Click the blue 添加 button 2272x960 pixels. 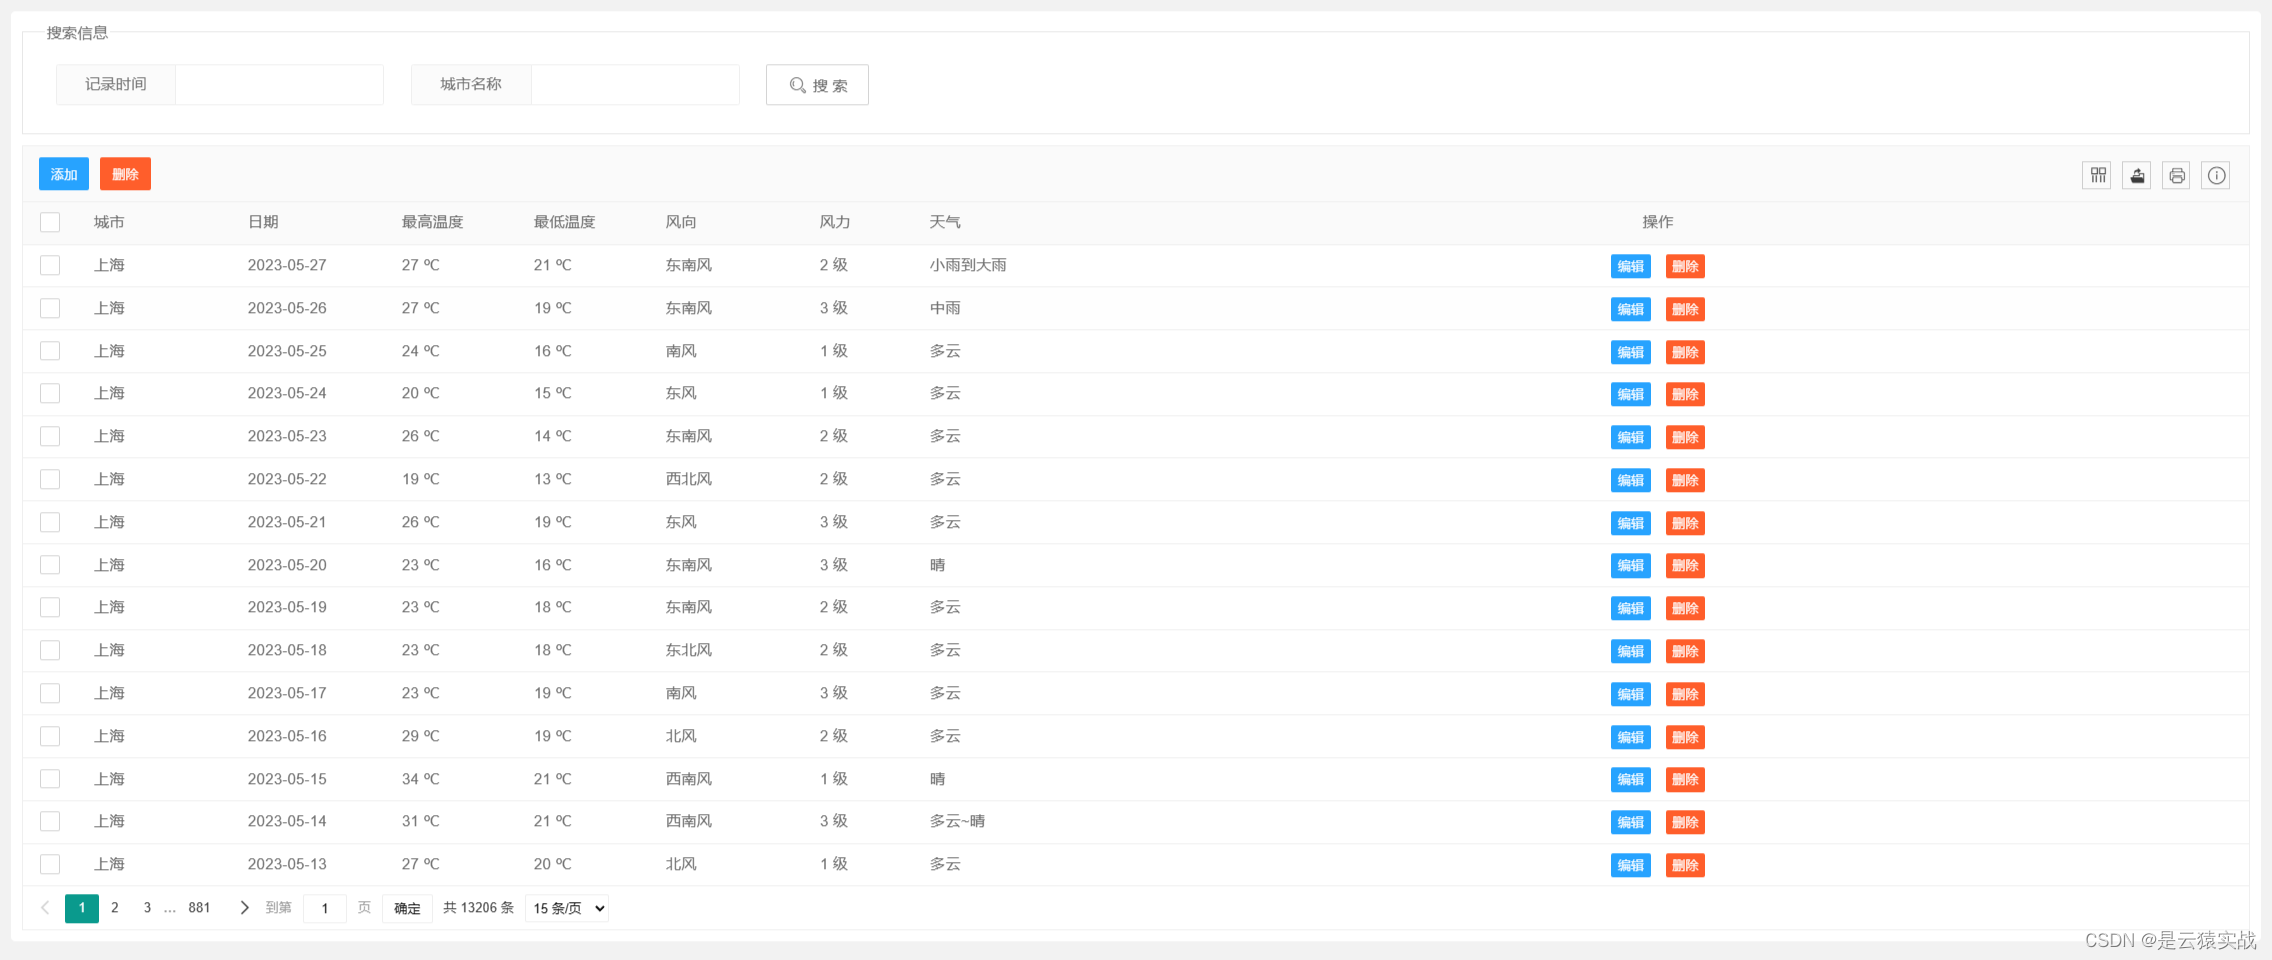coord(64,174)
